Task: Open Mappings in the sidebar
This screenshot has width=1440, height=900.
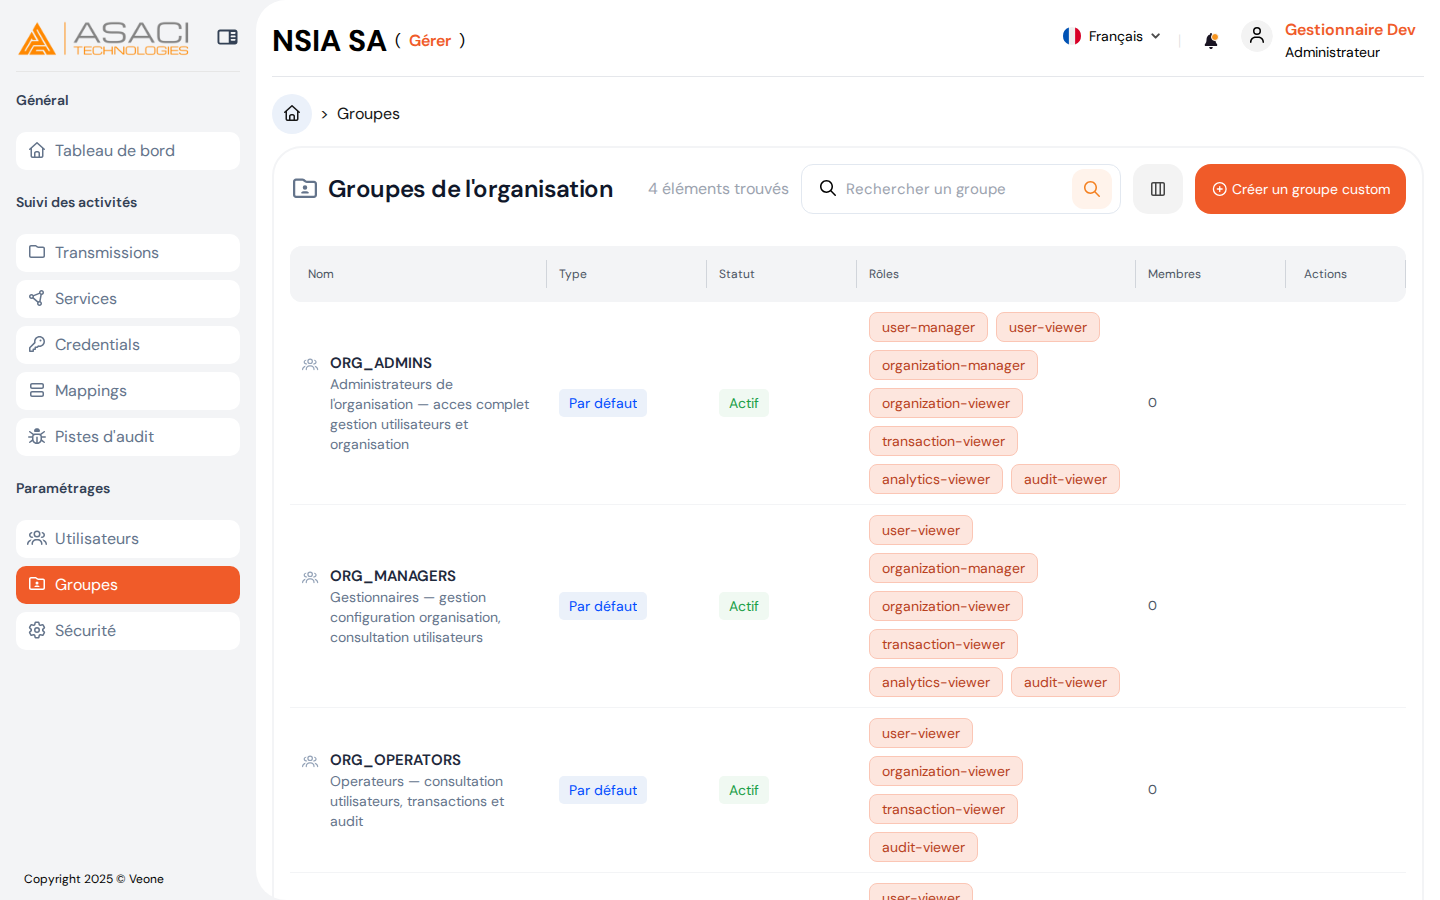Action: pyautogui.click(x=128, y=391)
